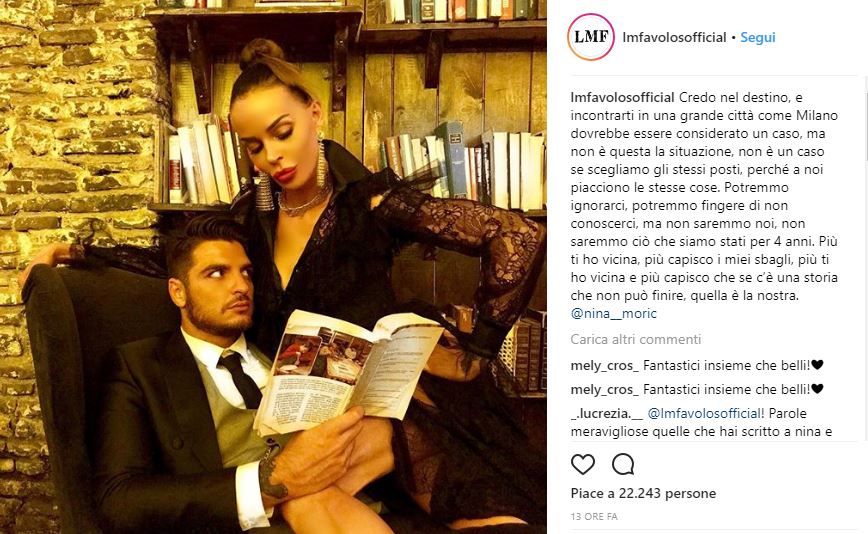Open second mely_cros_ commenter profile
This screenshot has height=534, width=868.
(x=604, y=389)
